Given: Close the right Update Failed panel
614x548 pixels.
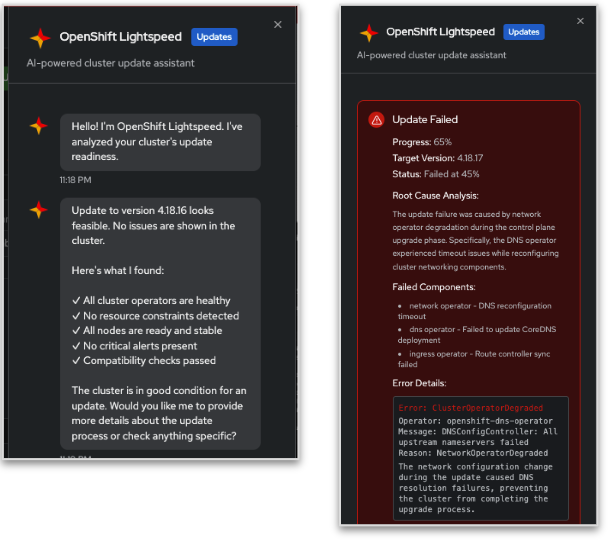Looking at the screenshot, I should 580,21.
